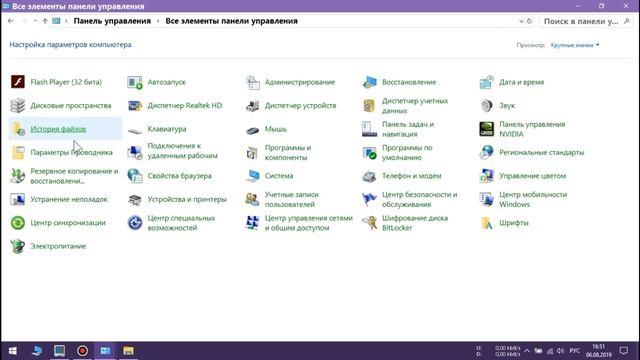Open the Центр синхронизации green icon
Screen dimensions: 640x360
pos(18,223)
